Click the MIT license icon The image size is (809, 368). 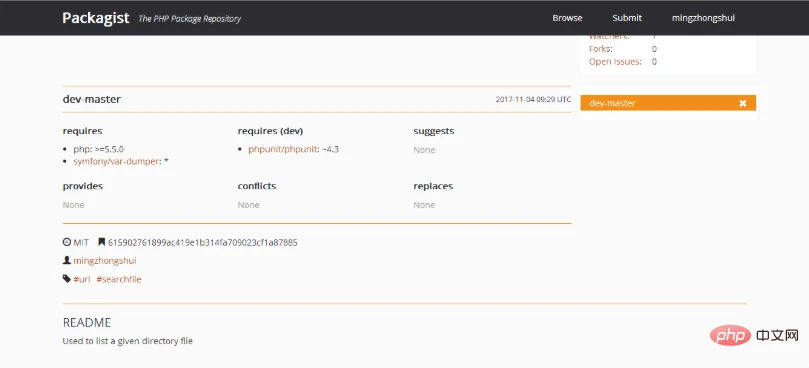click(67, 242)
